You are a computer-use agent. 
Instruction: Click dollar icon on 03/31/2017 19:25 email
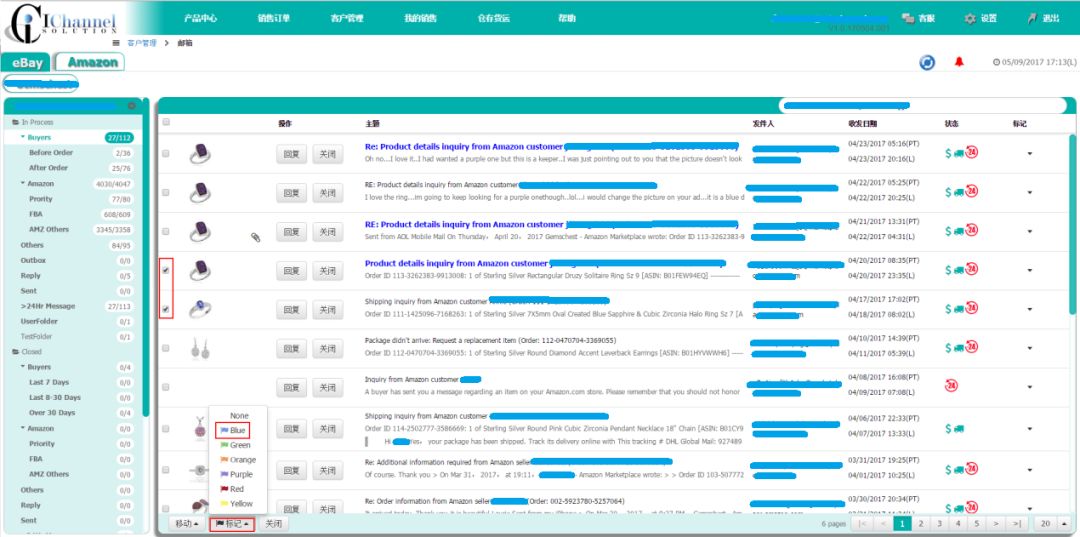tap(948, 470)
